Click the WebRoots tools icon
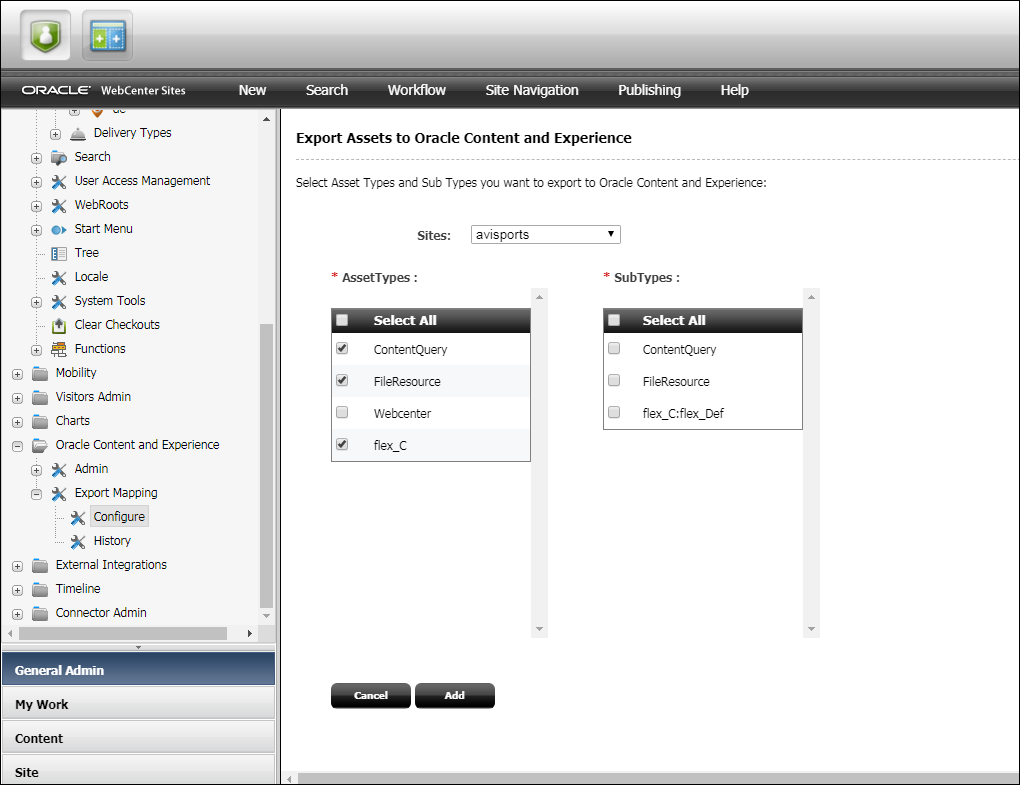Screen dimensions: 1020x785 pos(59,206)
